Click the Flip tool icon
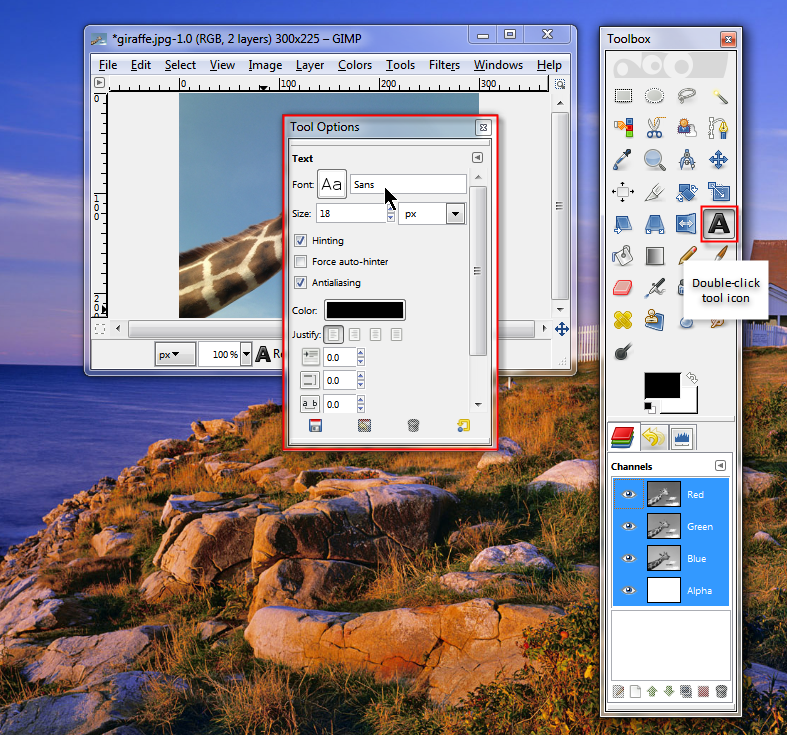Screen dimensions: 787x735 [686, 224]
